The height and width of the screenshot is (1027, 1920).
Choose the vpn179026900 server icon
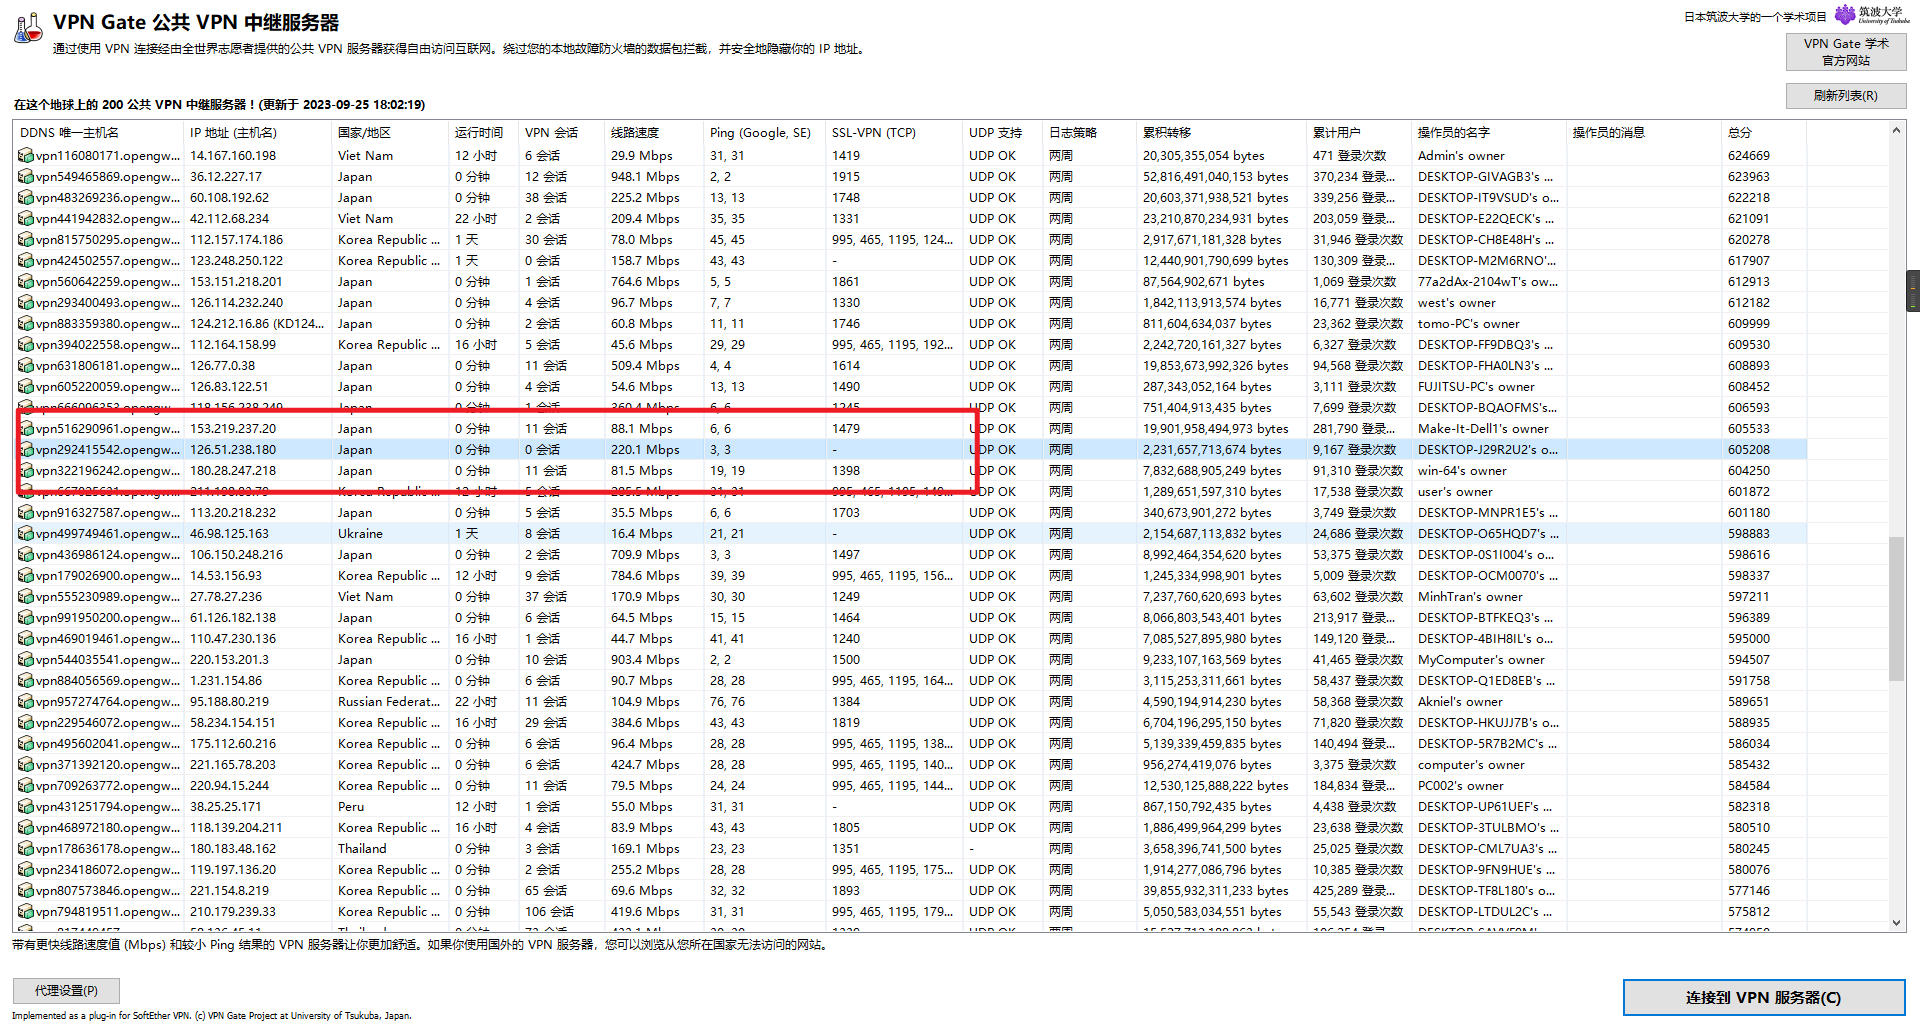(26, 576)
